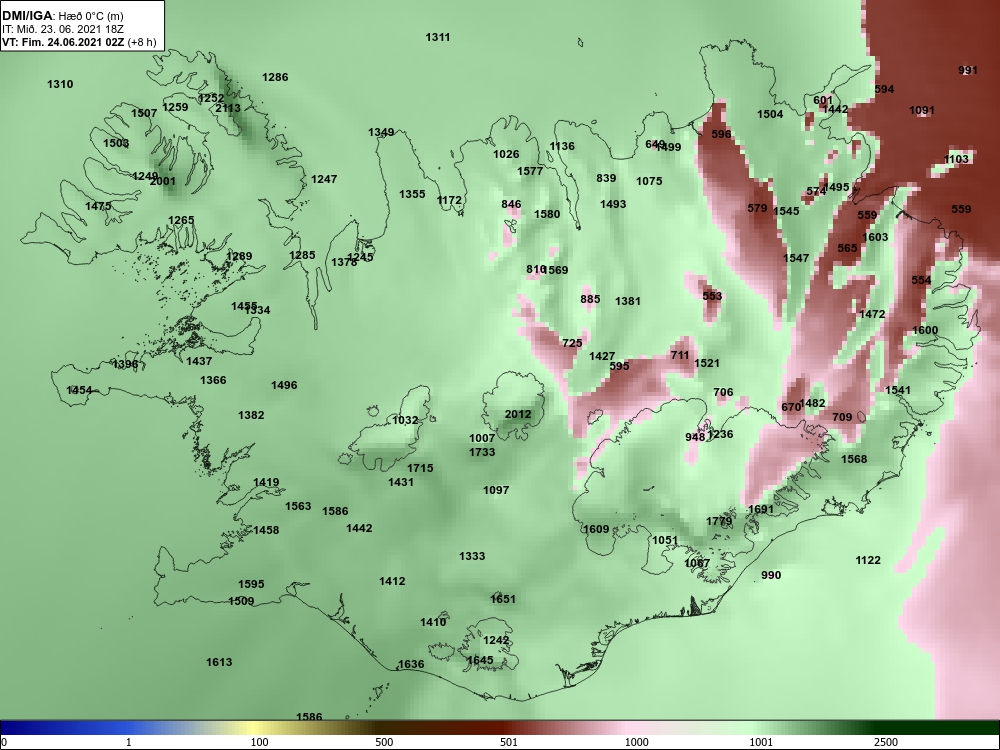The height and width of the screenshot is (750, 1000).
Task: Click the 'VT: Fim. 24.06.2021 02Z' valid time line
Action: click(62, 42)
